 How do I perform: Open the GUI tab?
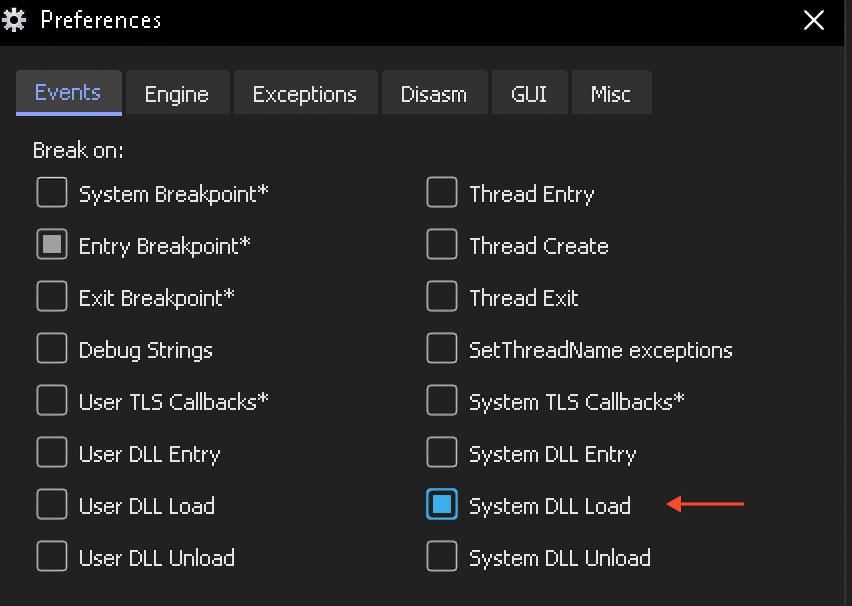click(530, 94)
